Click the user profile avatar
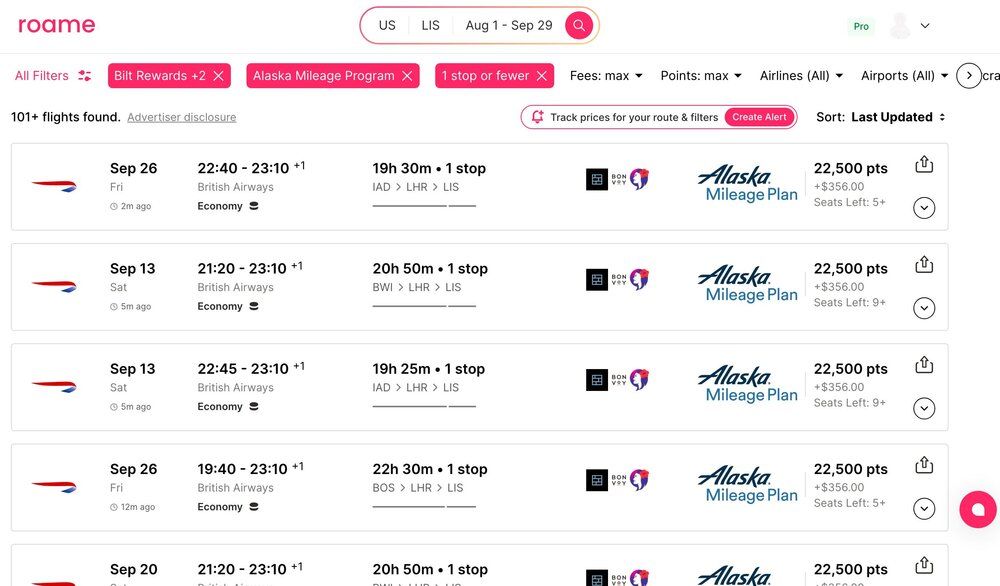 pyautogui.click(x=900, y=26)
